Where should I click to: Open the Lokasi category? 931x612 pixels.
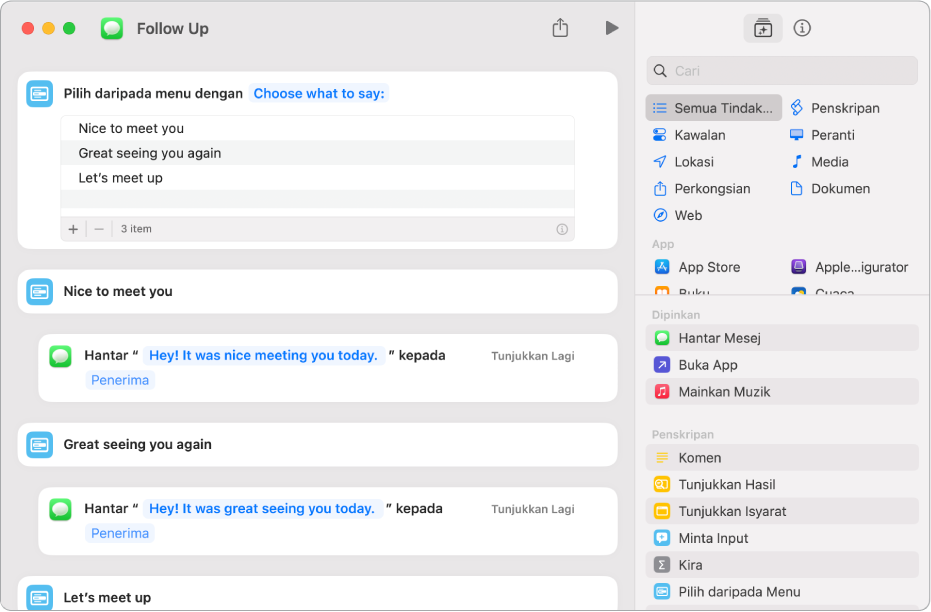pyautogui.click(x=693, y=162)
